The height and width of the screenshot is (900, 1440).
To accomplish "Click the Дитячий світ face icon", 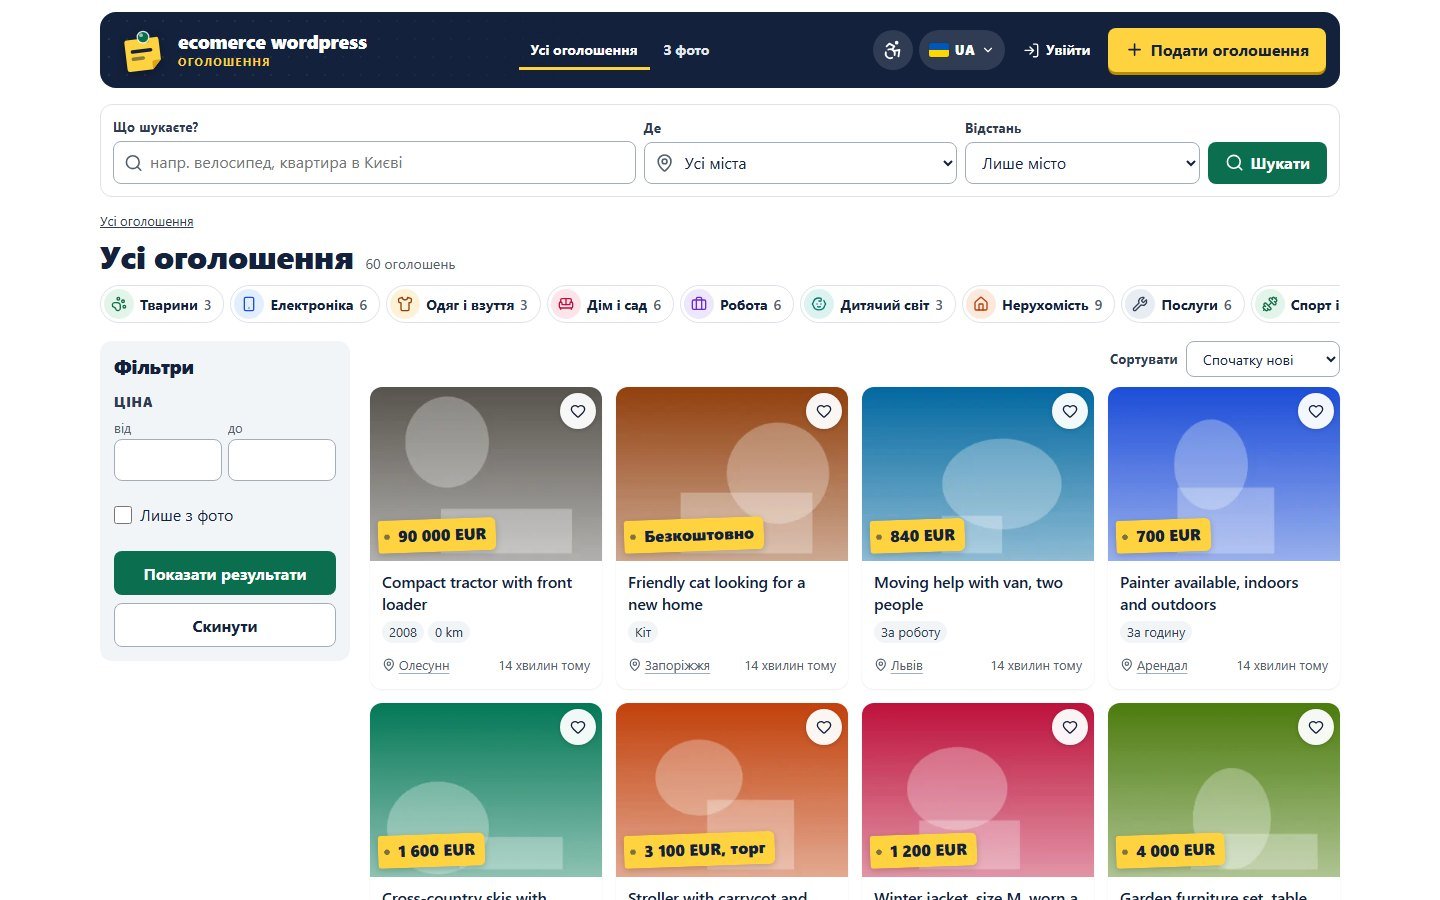I will pyautogui.click(x=819, y=304).
